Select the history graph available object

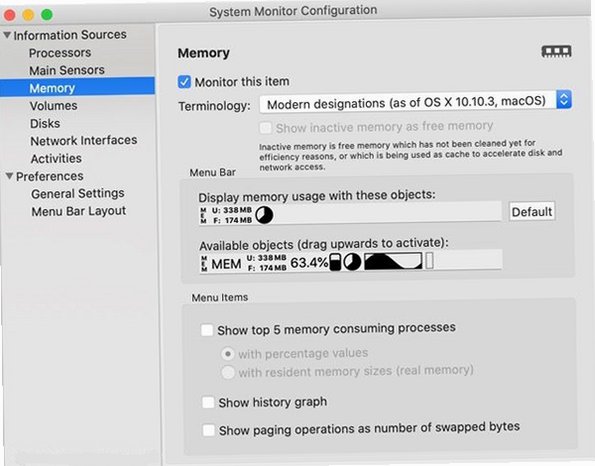(x=393, y=261)
